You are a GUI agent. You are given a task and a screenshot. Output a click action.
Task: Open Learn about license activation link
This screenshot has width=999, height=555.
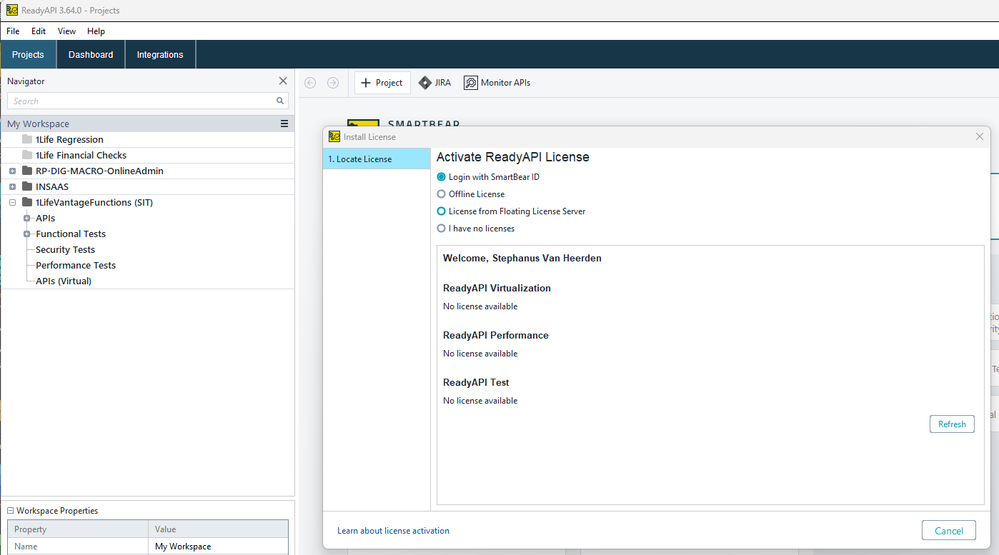pyautogui.click(x=393, y=531)
